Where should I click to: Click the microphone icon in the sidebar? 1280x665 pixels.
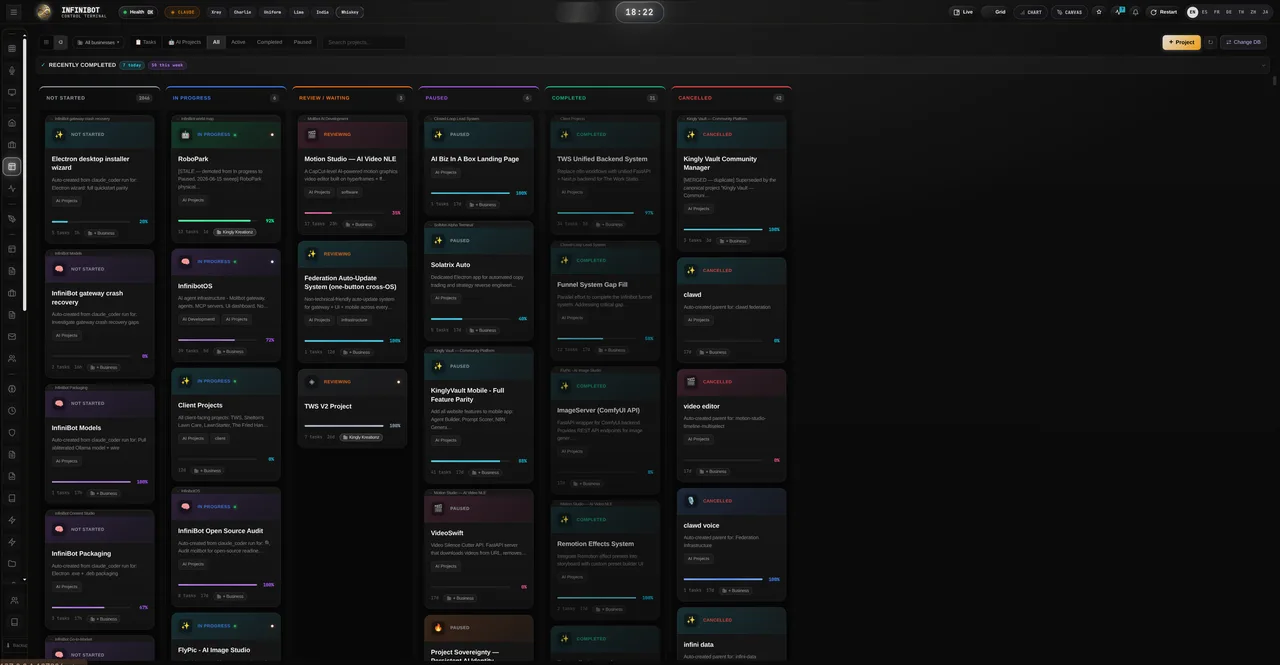[12, 70]
